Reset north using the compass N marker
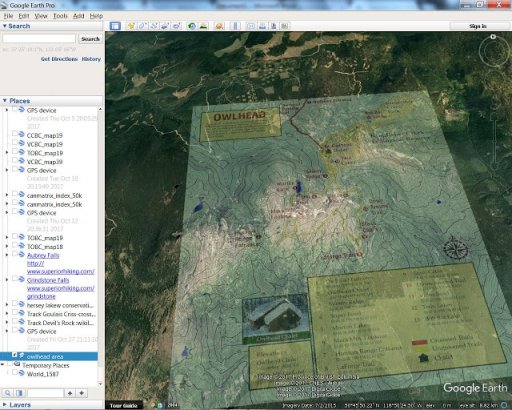The image size is (512, 410). (493, 37)
